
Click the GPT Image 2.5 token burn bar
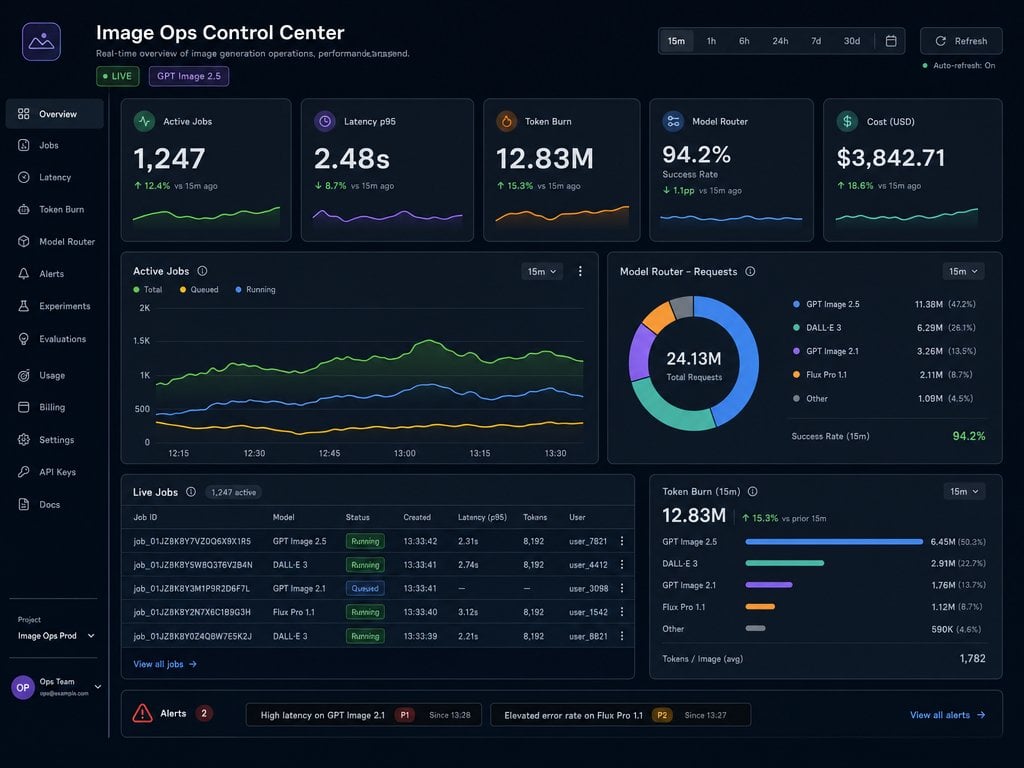coord(834,541)
